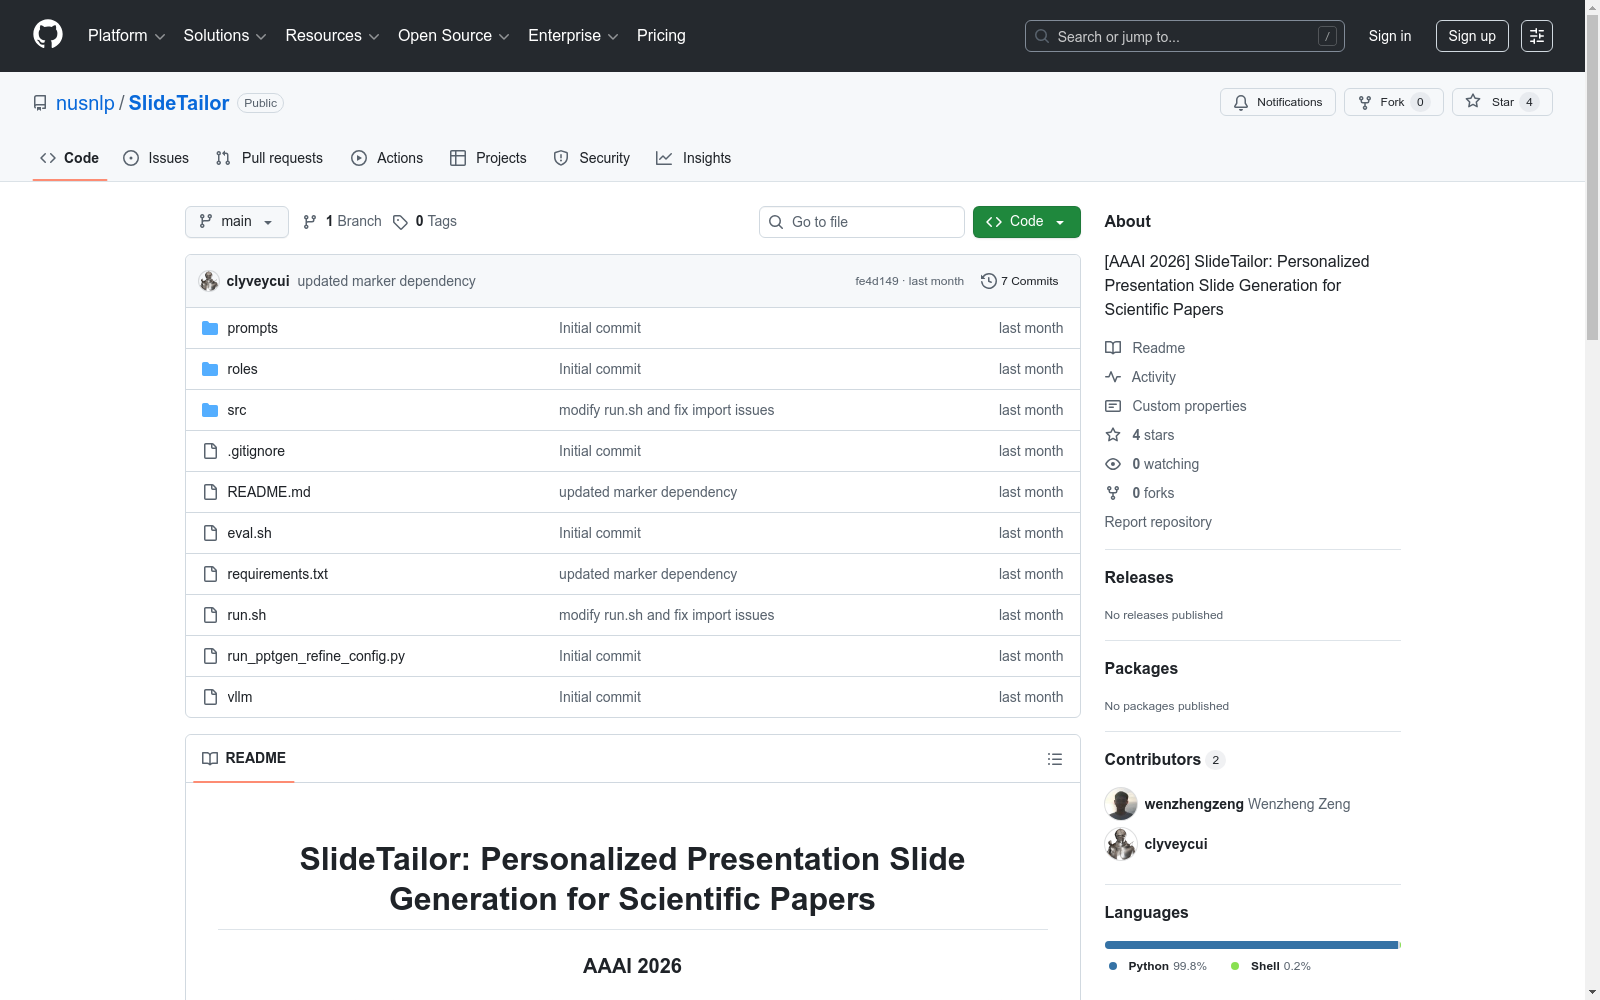Click the Report repository link
Image resolution: width=1600 pixels, height=1000 pixels.
point(1158,522)
